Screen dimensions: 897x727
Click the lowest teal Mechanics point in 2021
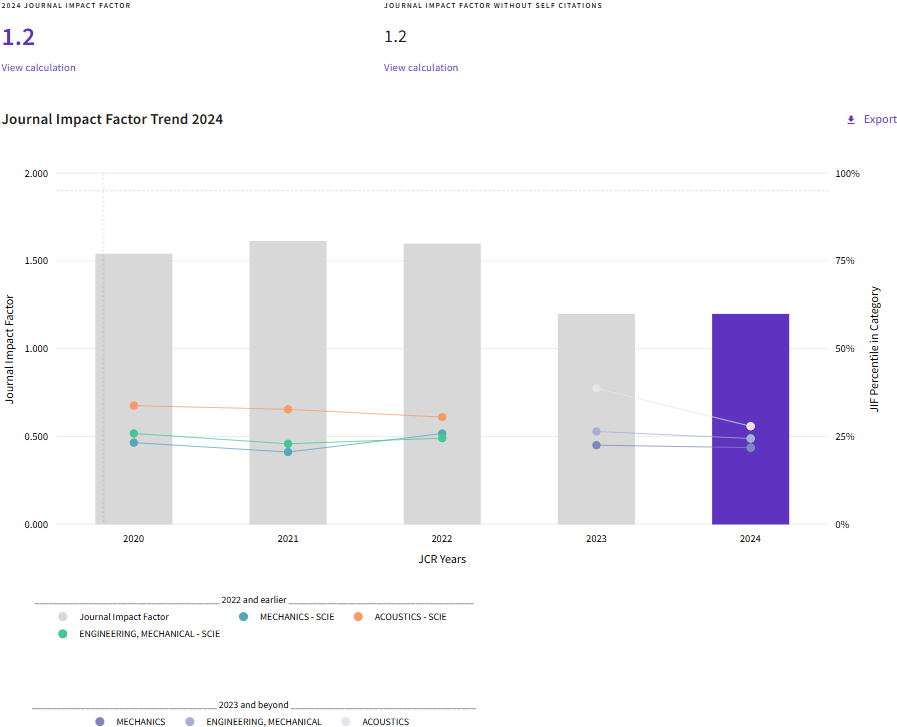click(x=288, y=452)
